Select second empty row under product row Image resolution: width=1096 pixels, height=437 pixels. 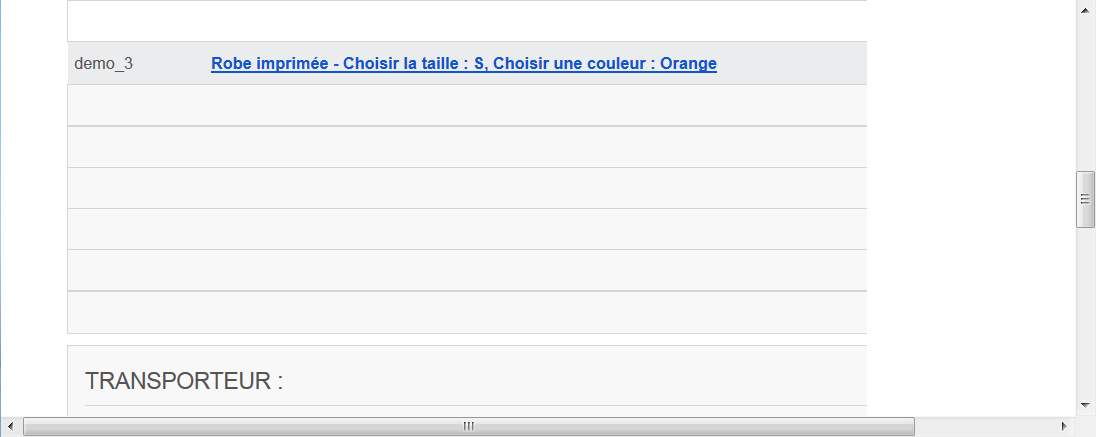tap(467, 147)
